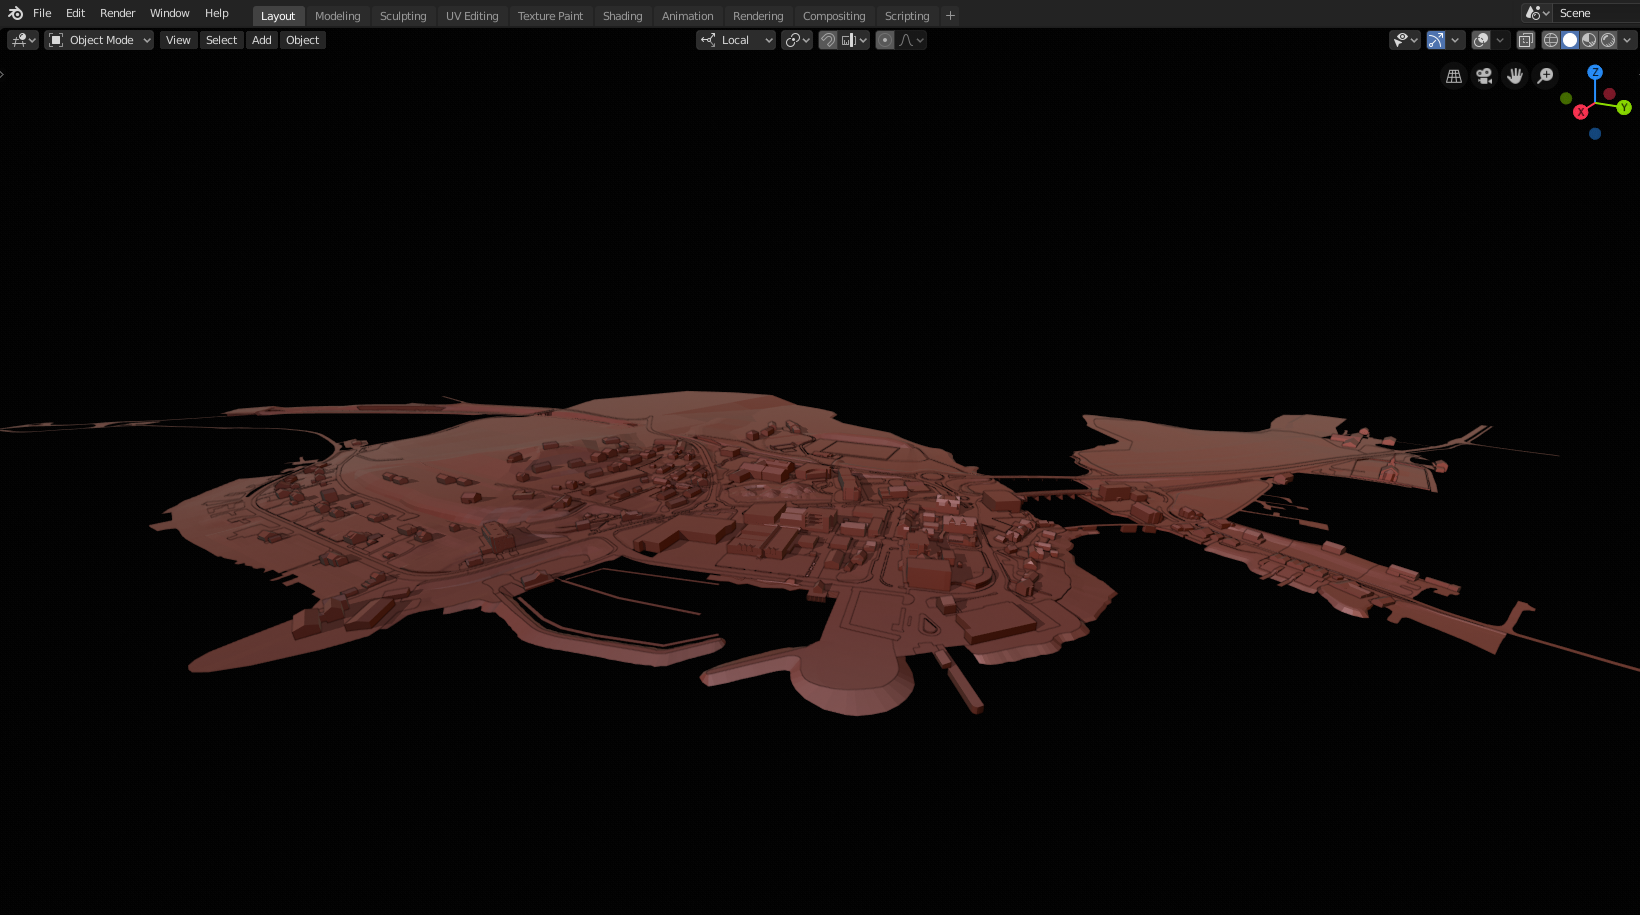
Task: Toggle snapping magnet
Action: tap(828, 40)
